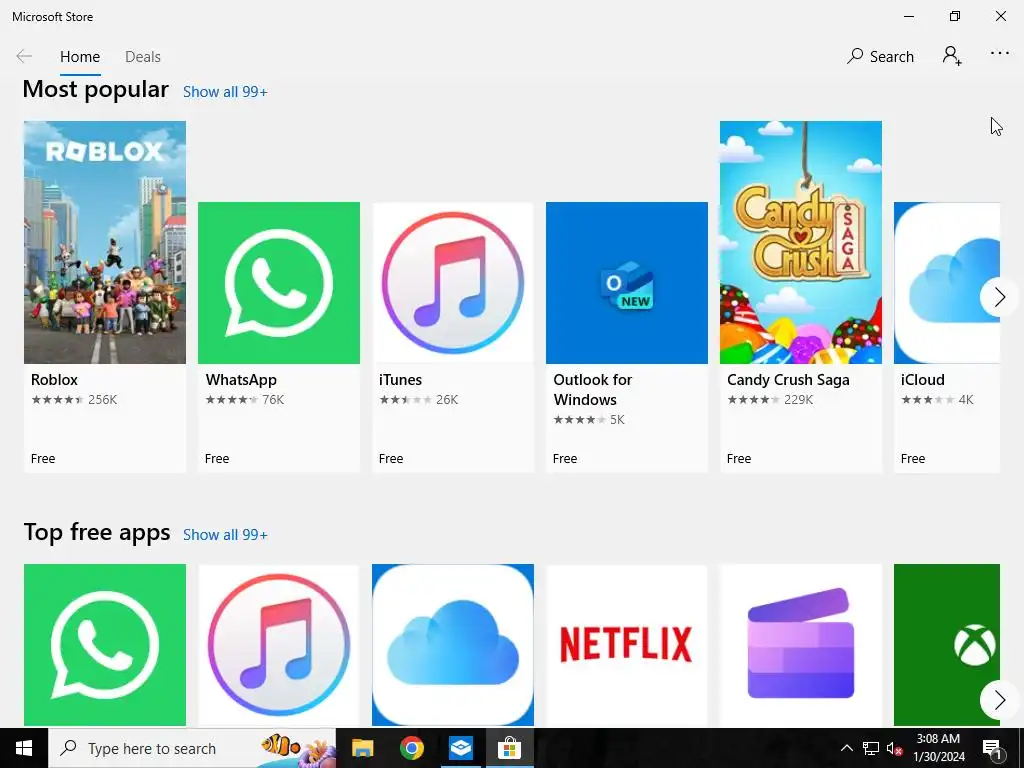Click the iCloud title text
The height and width of the screenshot is (768, 1024).
(x=923, y=379)
